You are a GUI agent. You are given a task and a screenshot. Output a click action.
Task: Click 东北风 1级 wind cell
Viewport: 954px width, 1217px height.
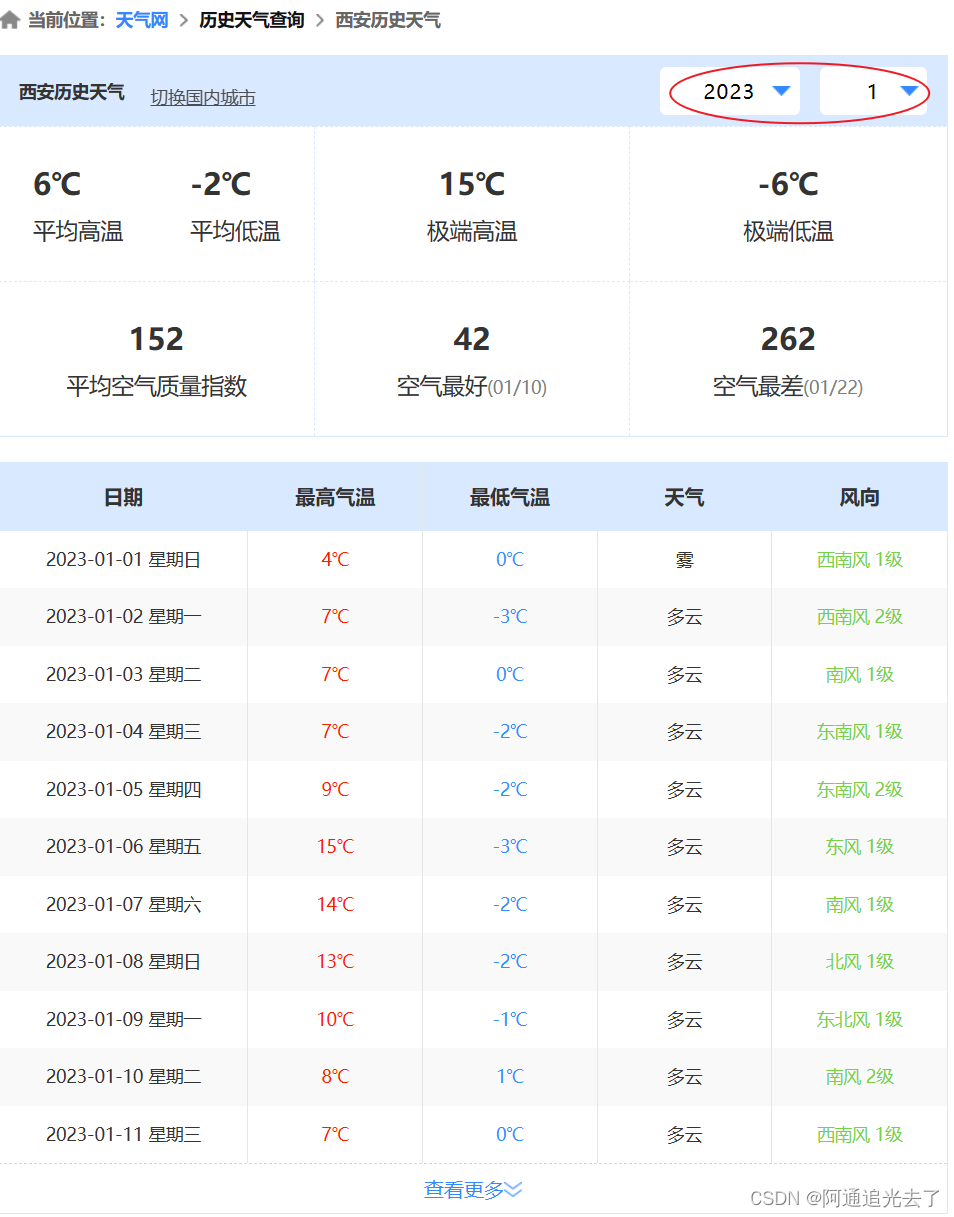(860, 1020)
